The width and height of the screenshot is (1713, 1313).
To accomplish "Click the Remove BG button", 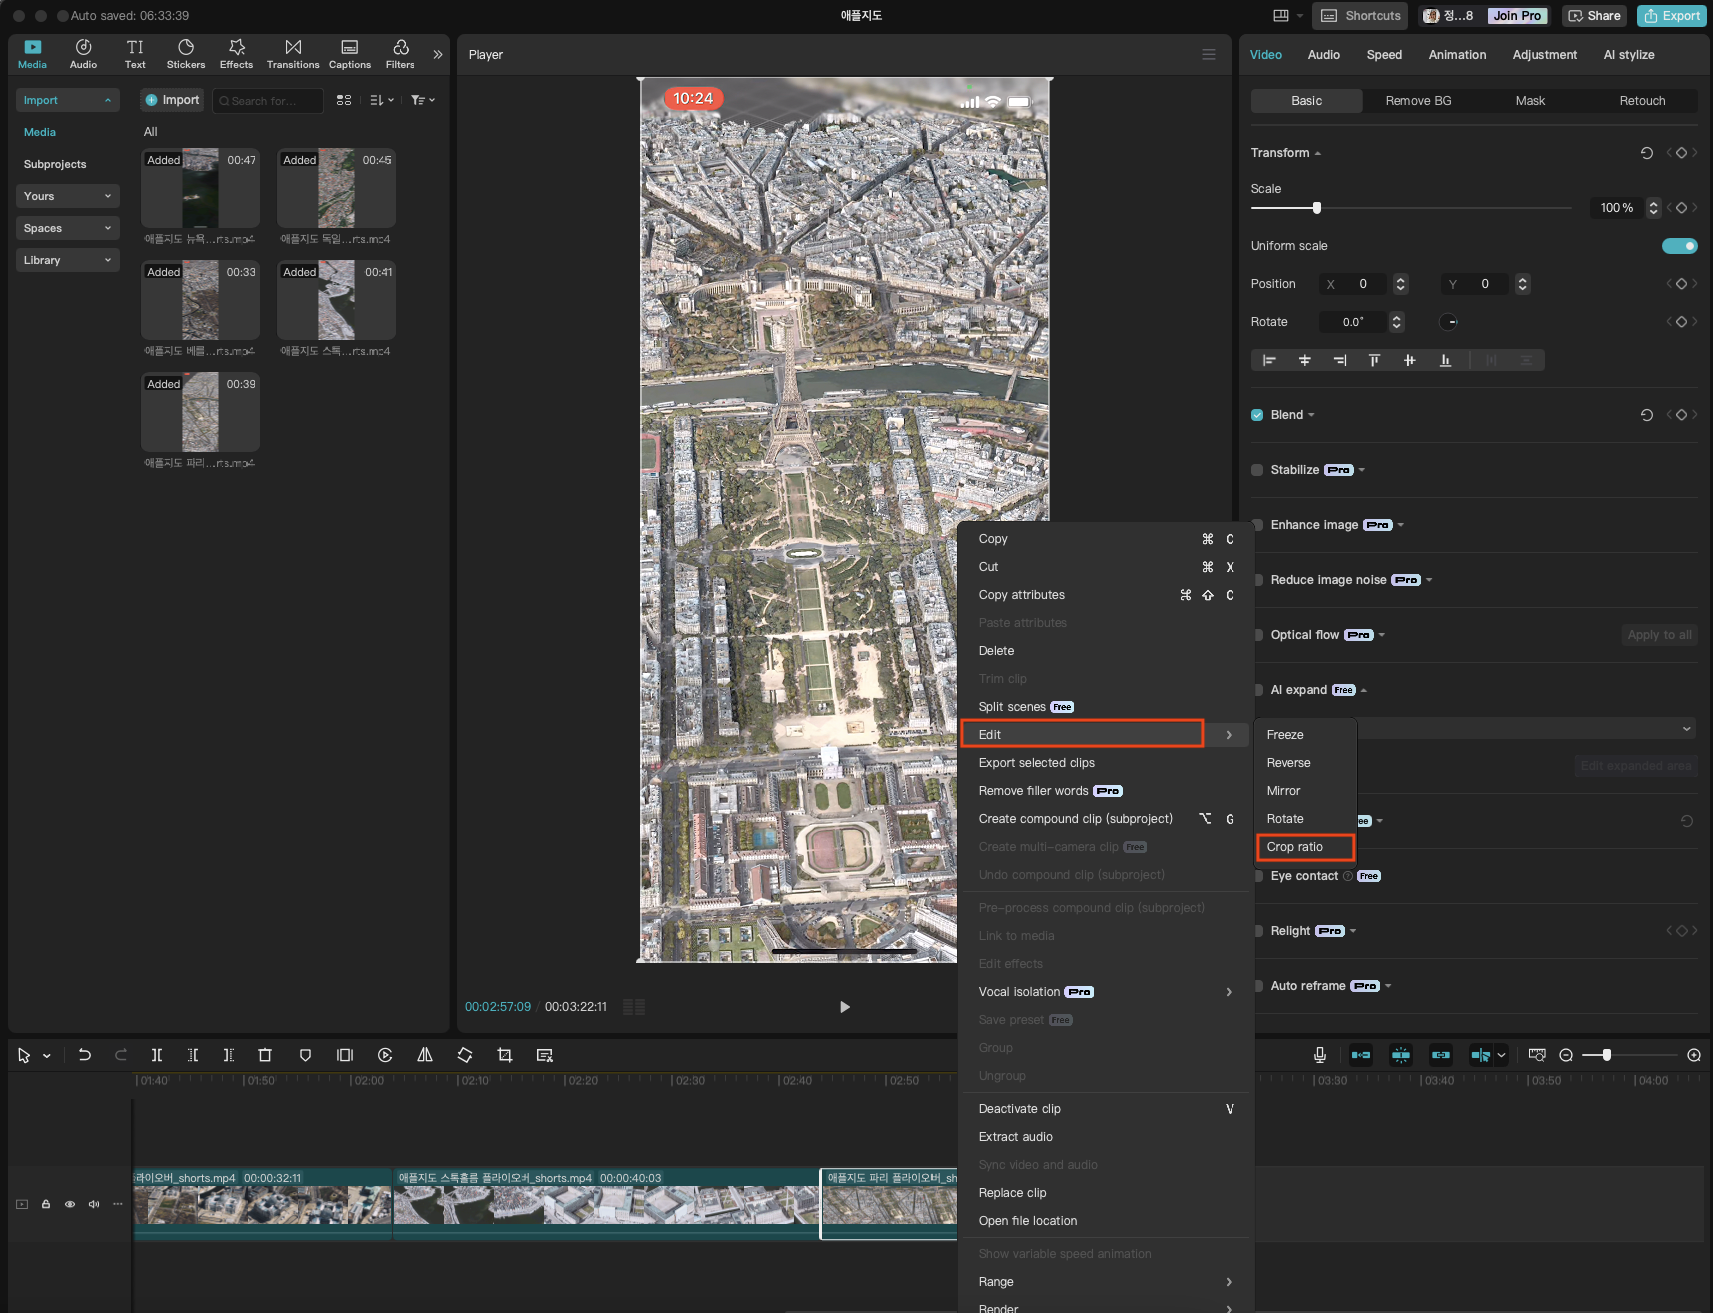I will (1418, 101).
